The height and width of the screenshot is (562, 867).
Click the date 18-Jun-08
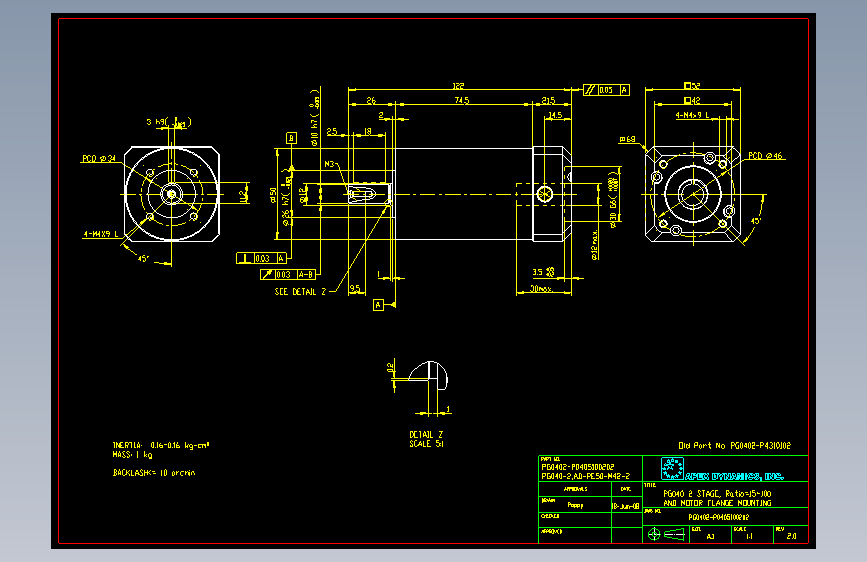click(626, 506)
